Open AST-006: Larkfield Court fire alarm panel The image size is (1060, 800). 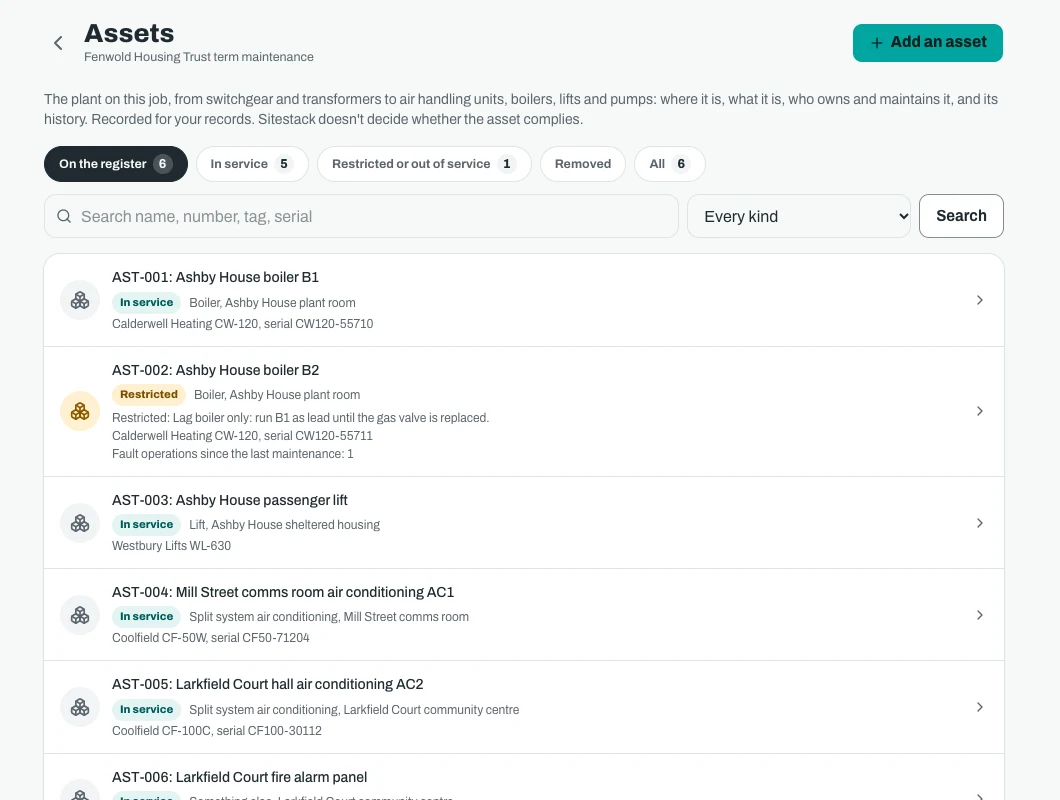point(524,777)
